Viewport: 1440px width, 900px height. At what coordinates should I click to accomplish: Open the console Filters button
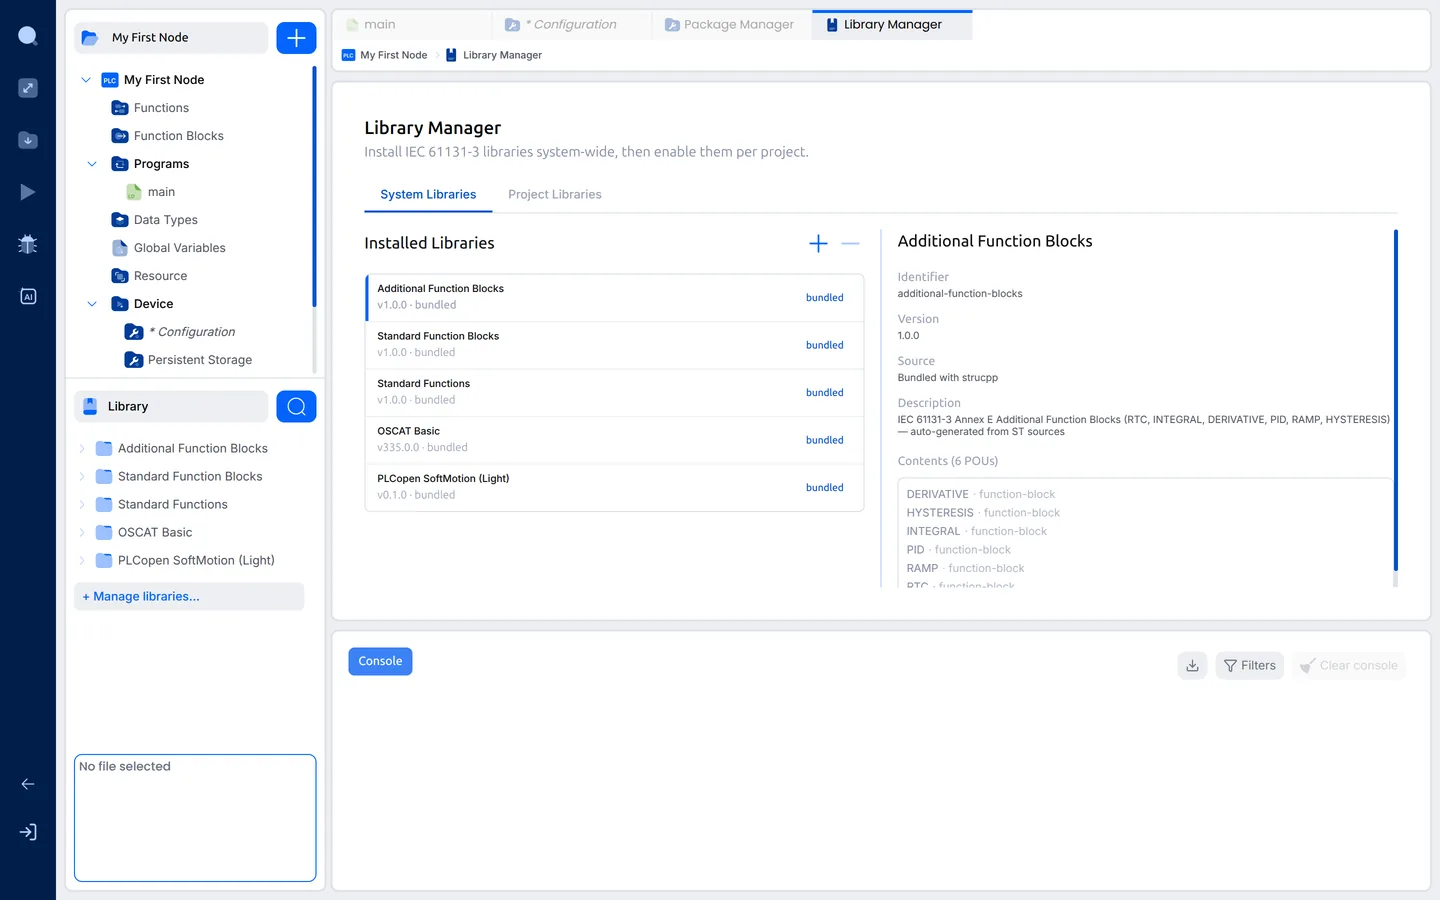point(1250,665)
